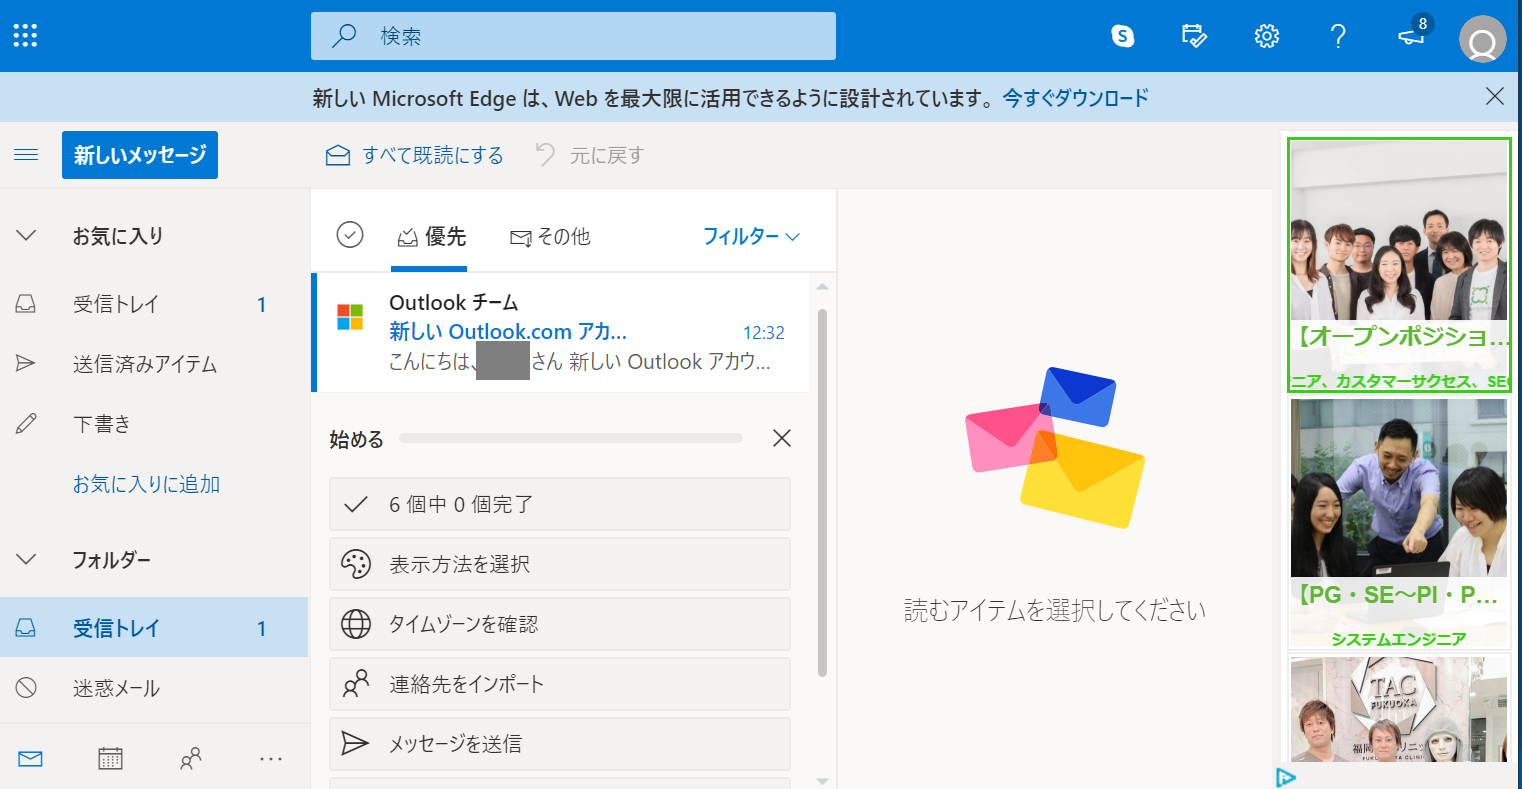Switch to the その他 tab
Viewport: 1522px width, 789px height.
(550, 237)
